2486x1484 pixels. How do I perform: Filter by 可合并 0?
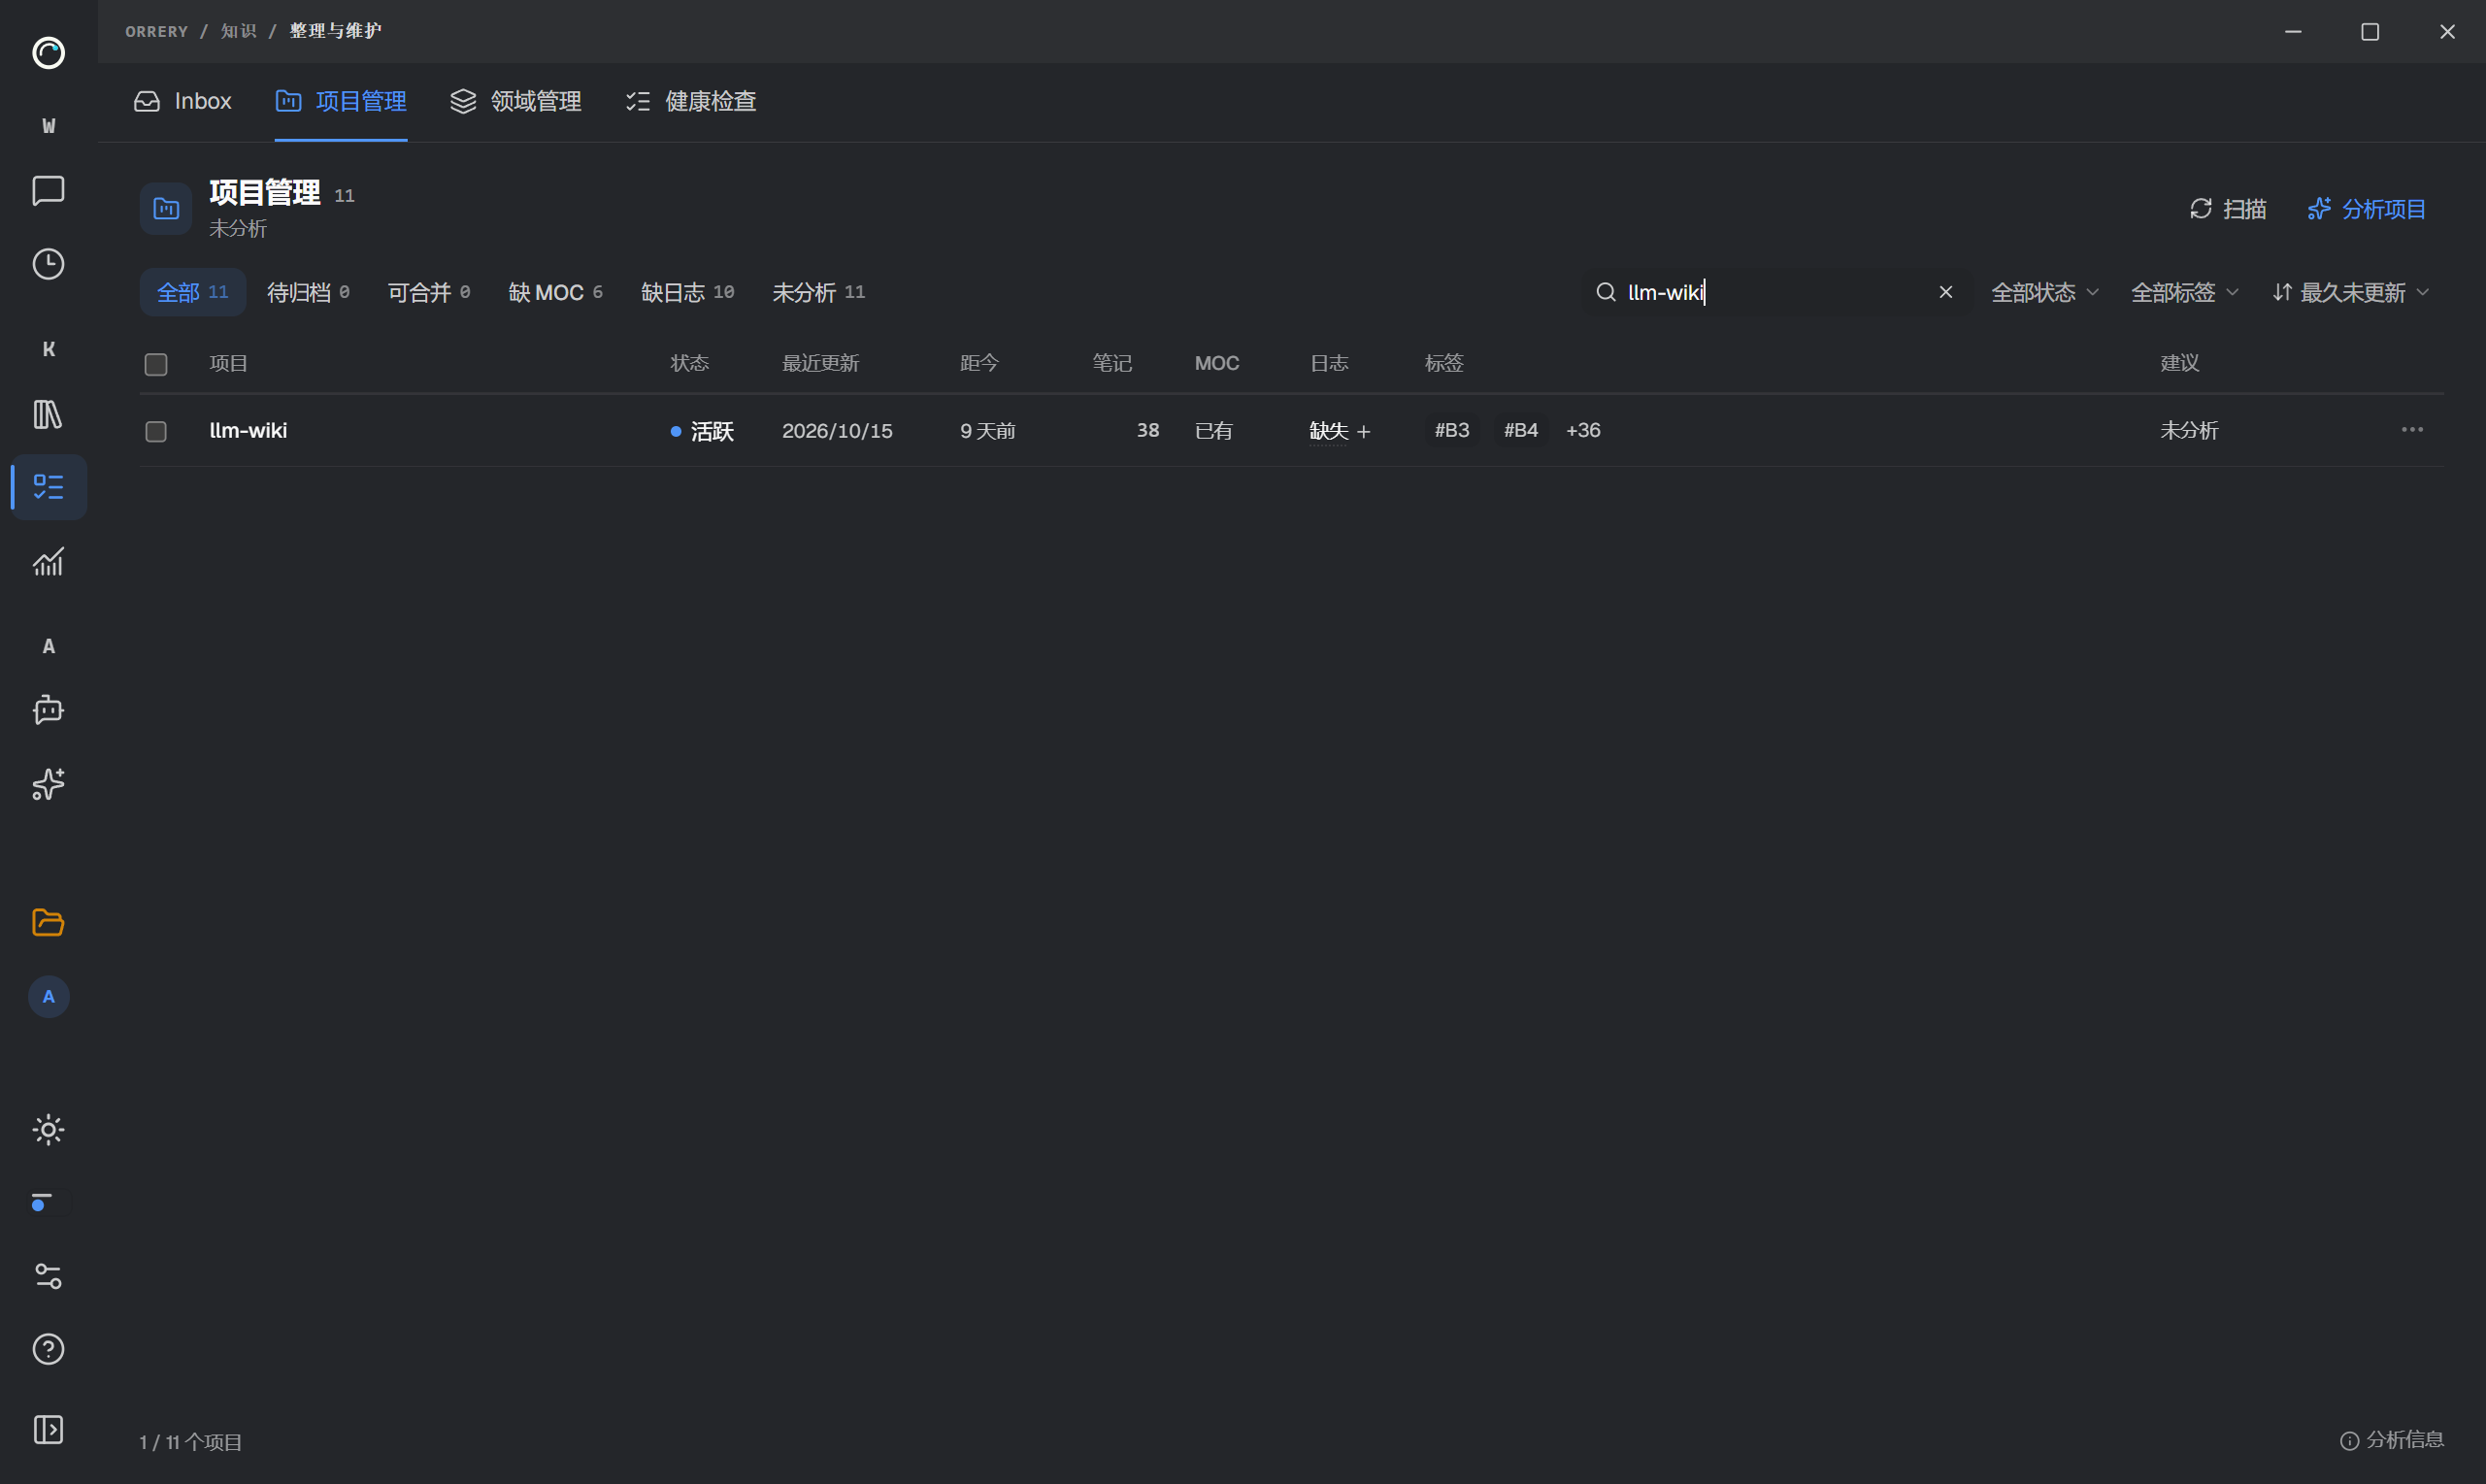tap(429, 292)
